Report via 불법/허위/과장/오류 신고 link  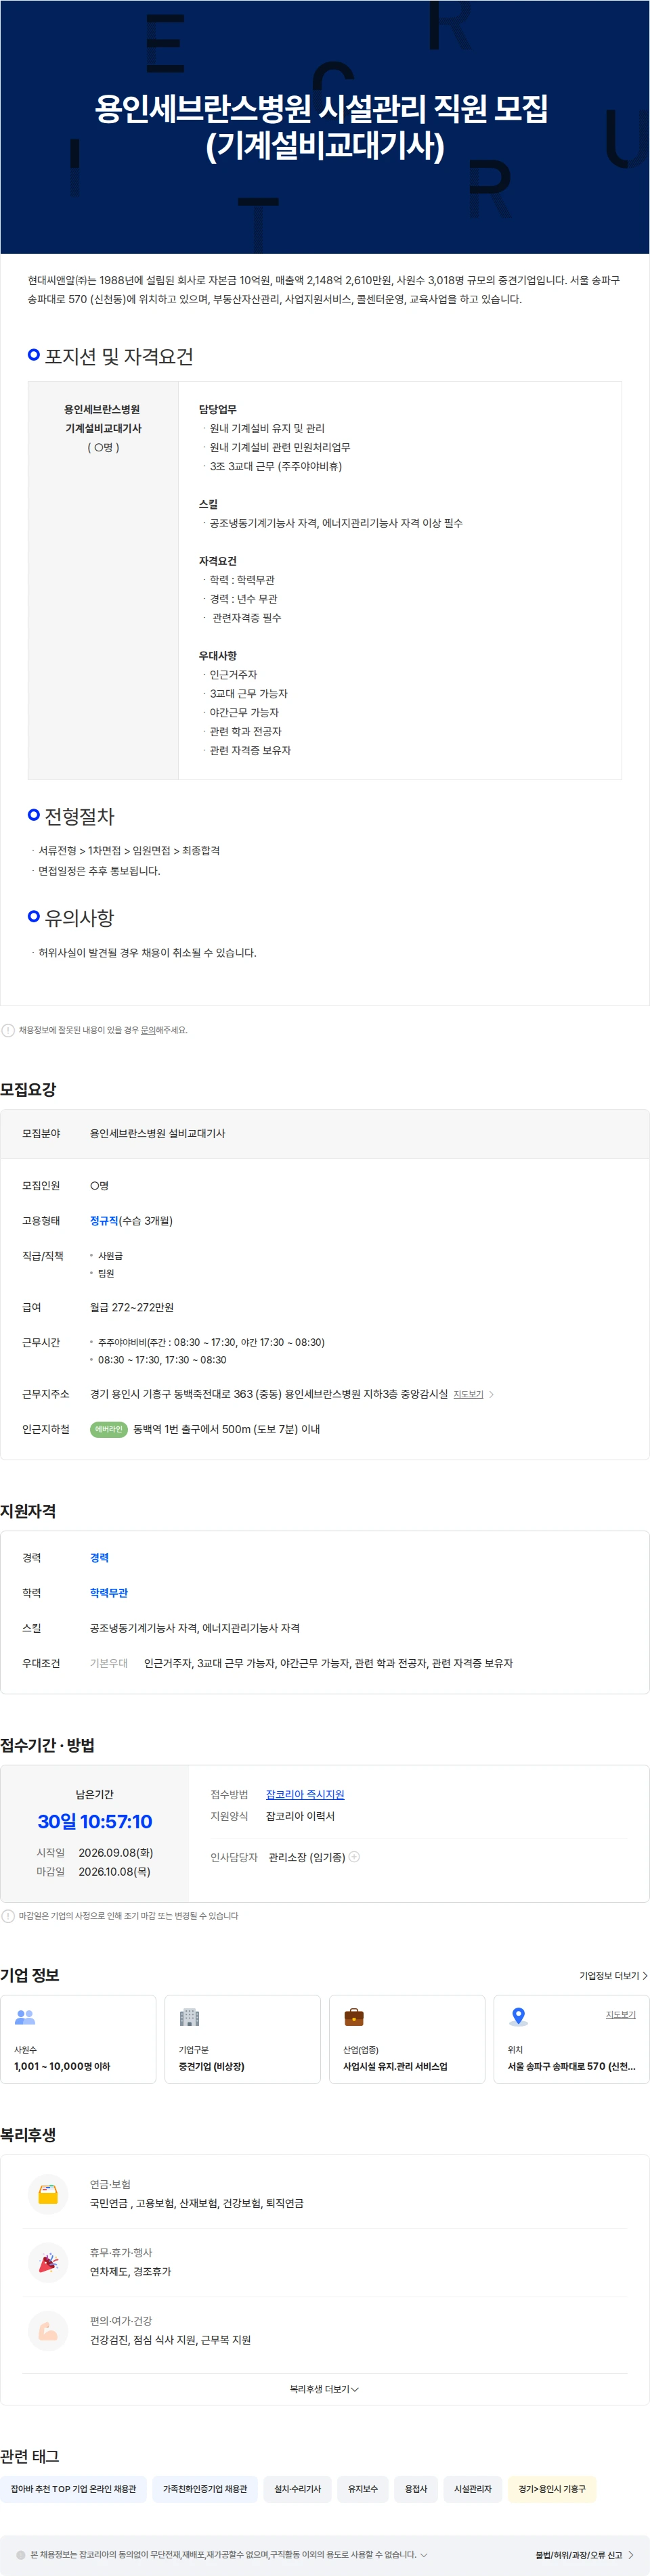(578, 2555)
